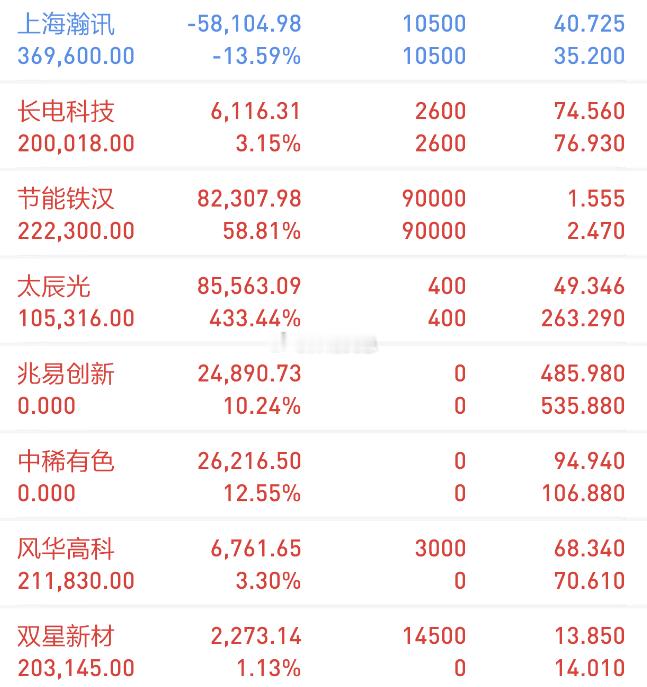The image size is (647, 687).
Task: Tap the -13.59% loss percentage
Action: pyautogui.click(x=257, y=56)
